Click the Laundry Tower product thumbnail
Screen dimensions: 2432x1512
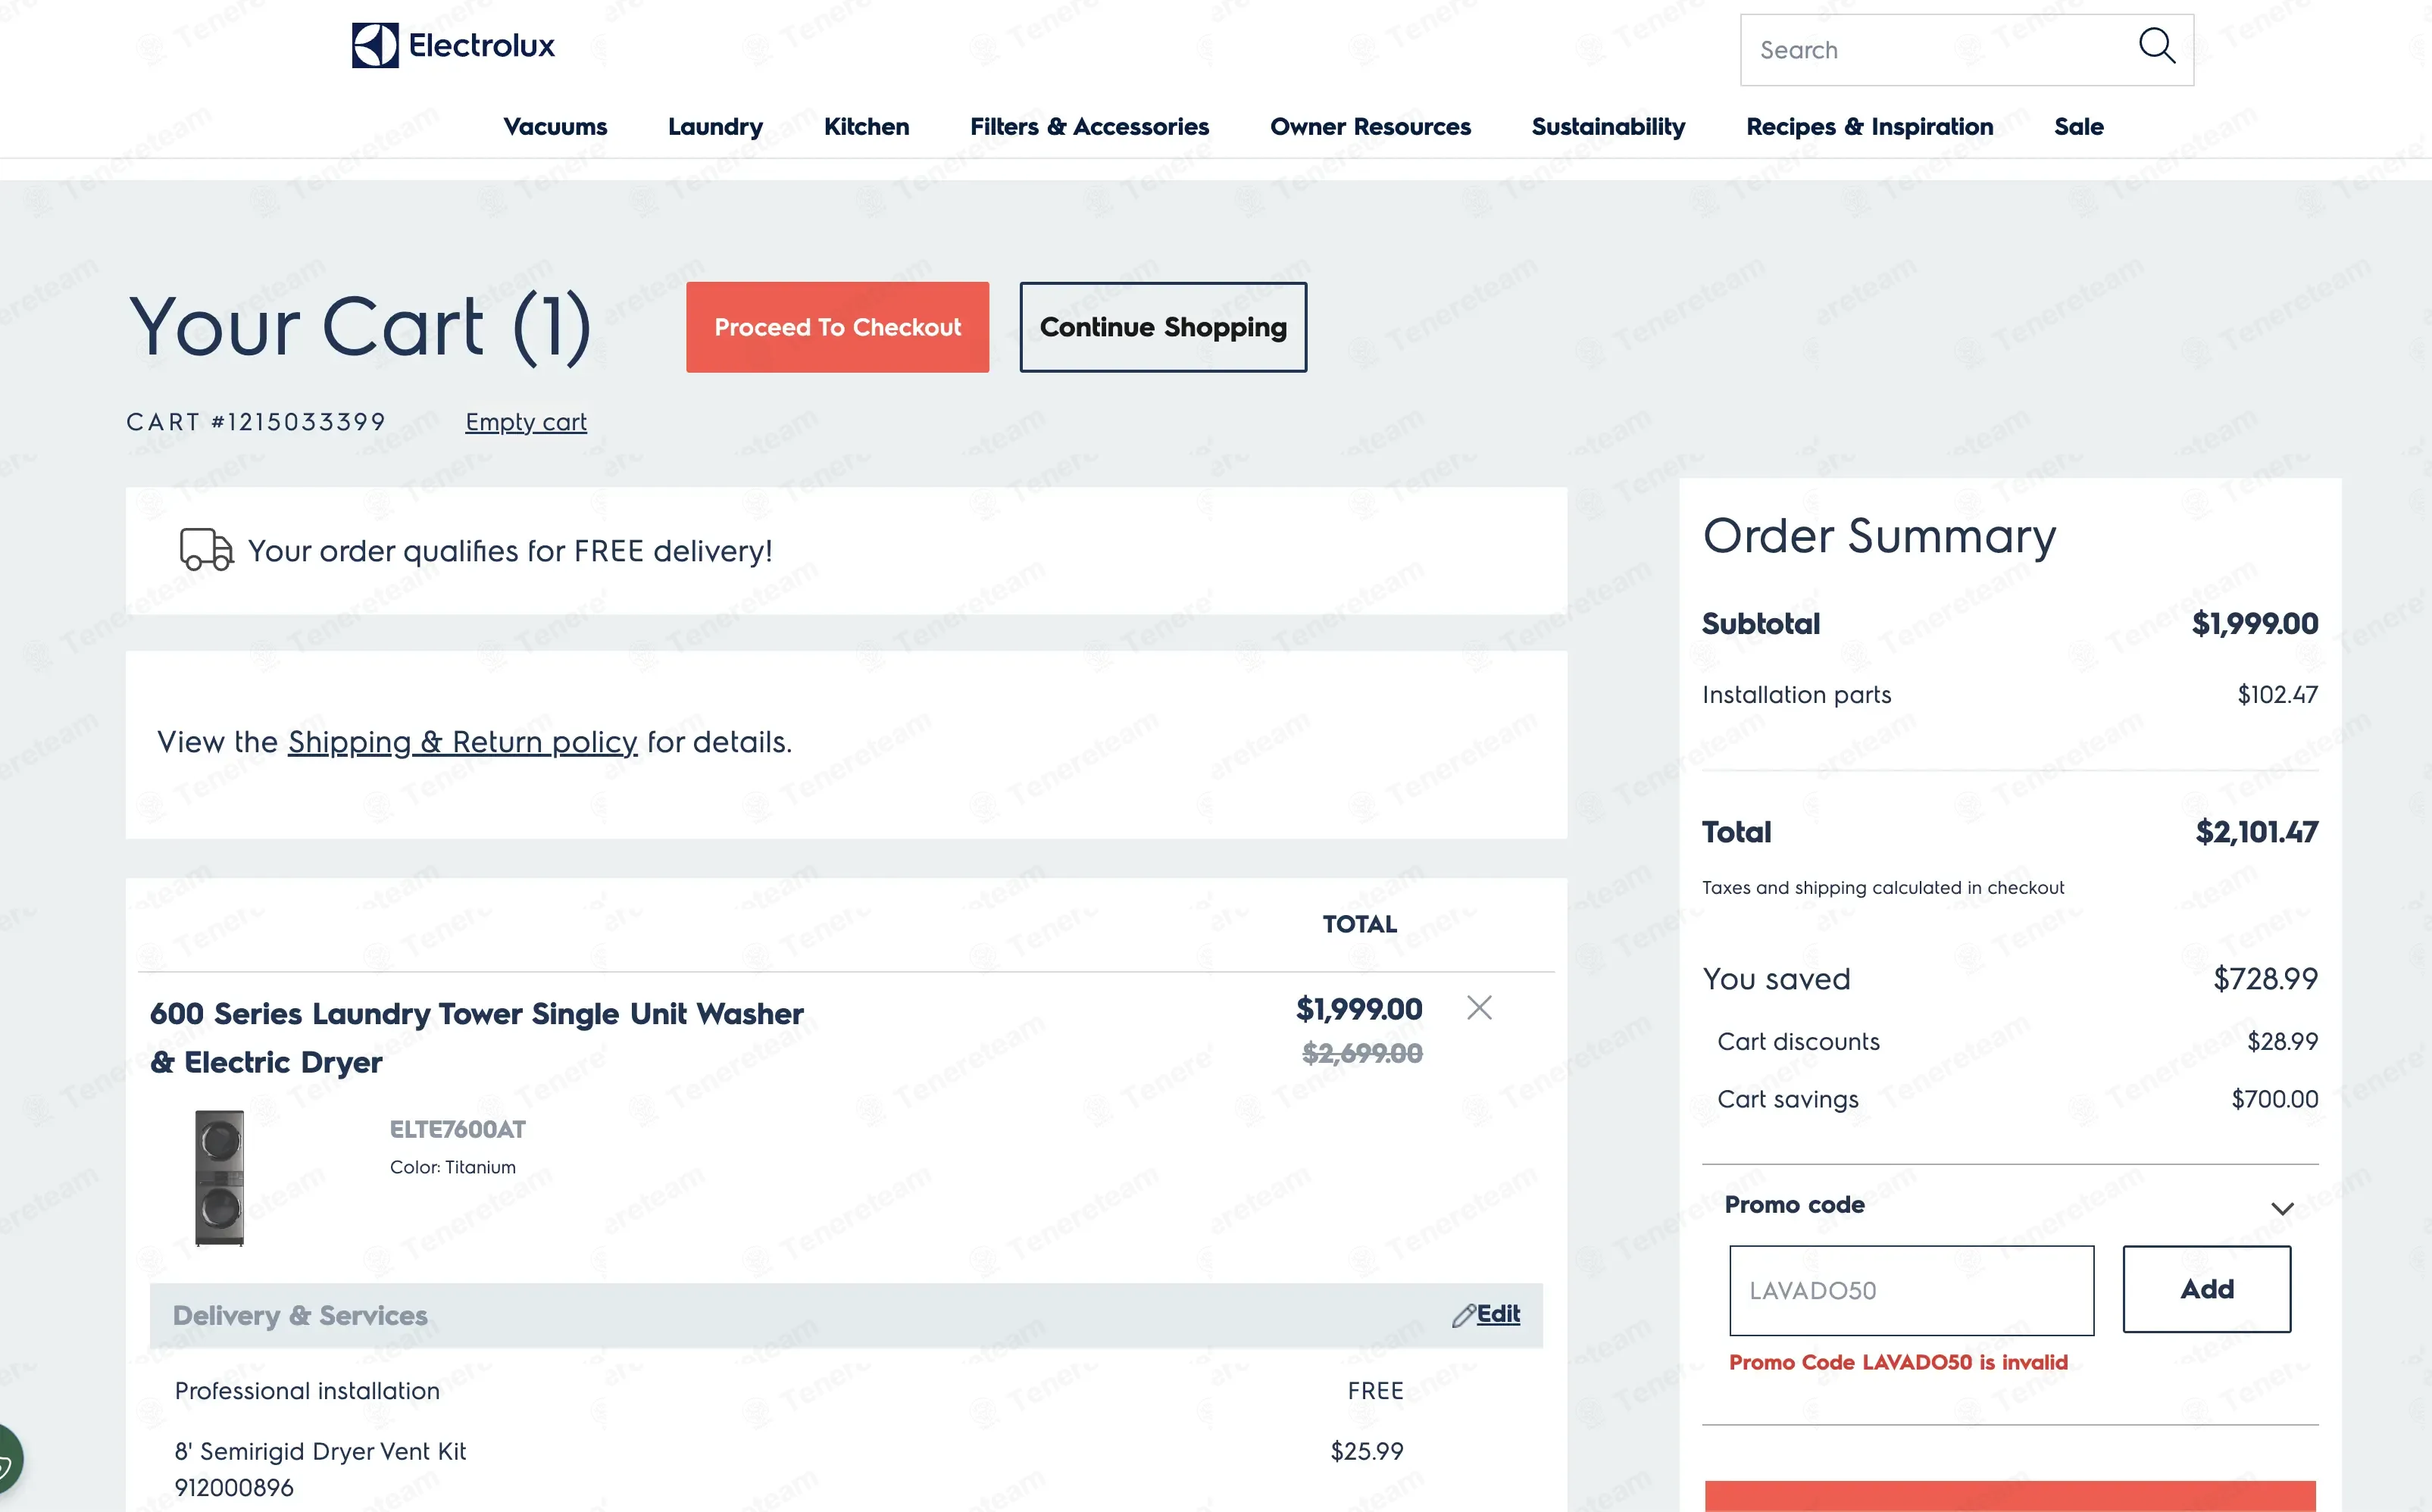pyautogui.click(x=219, y=1177)
